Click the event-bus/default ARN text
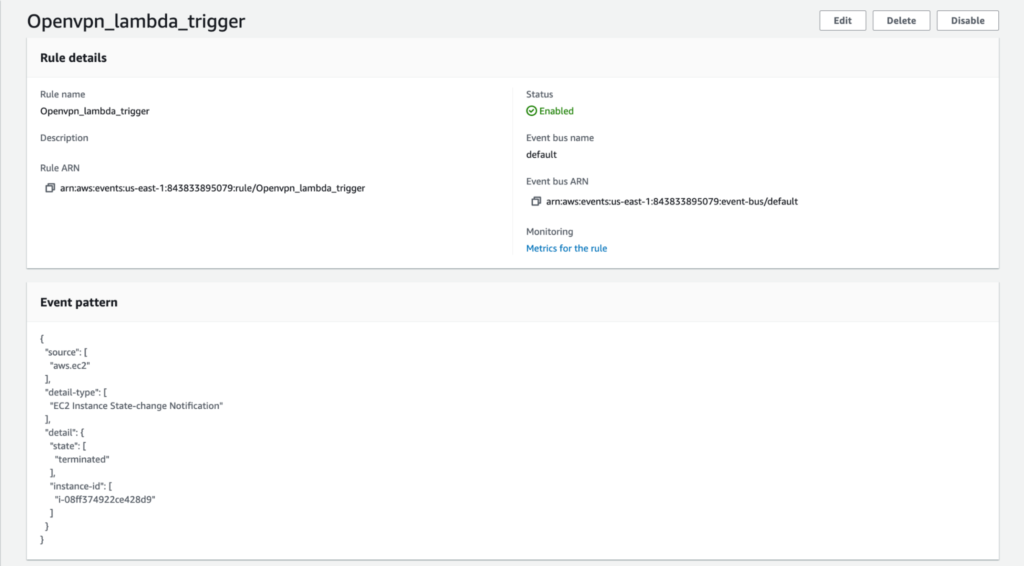The width and height of the screenshot is (1024, 566). (671, 201)
